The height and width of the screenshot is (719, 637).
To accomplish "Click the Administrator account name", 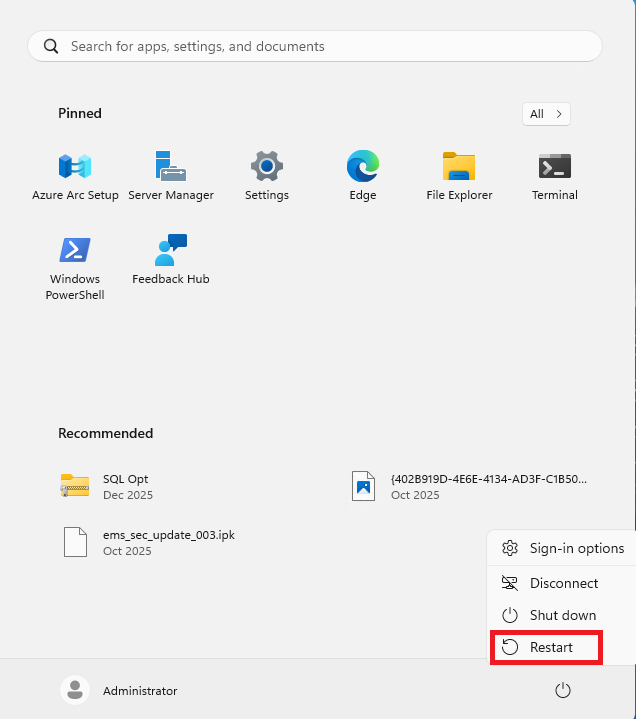I will pyautogui.click(x=140, y=691).
